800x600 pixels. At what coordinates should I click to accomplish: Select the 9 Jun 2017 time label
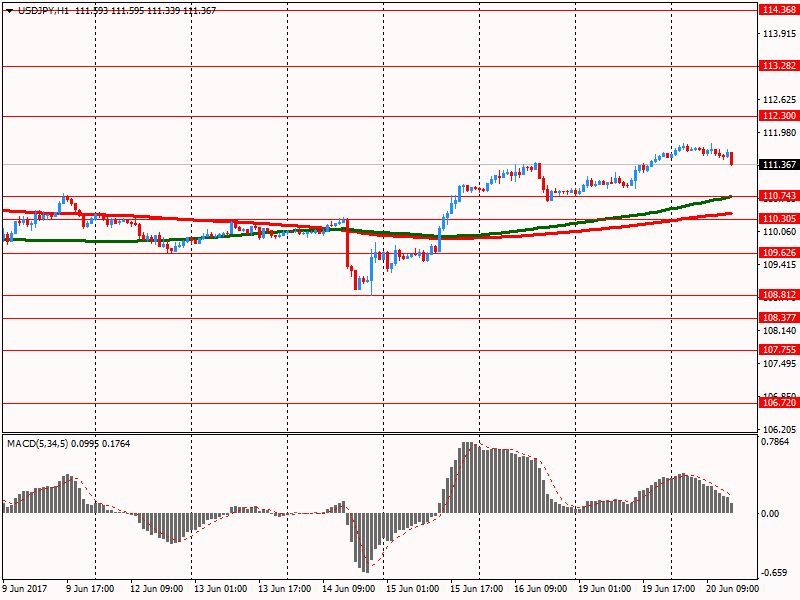tap(25, 589)
